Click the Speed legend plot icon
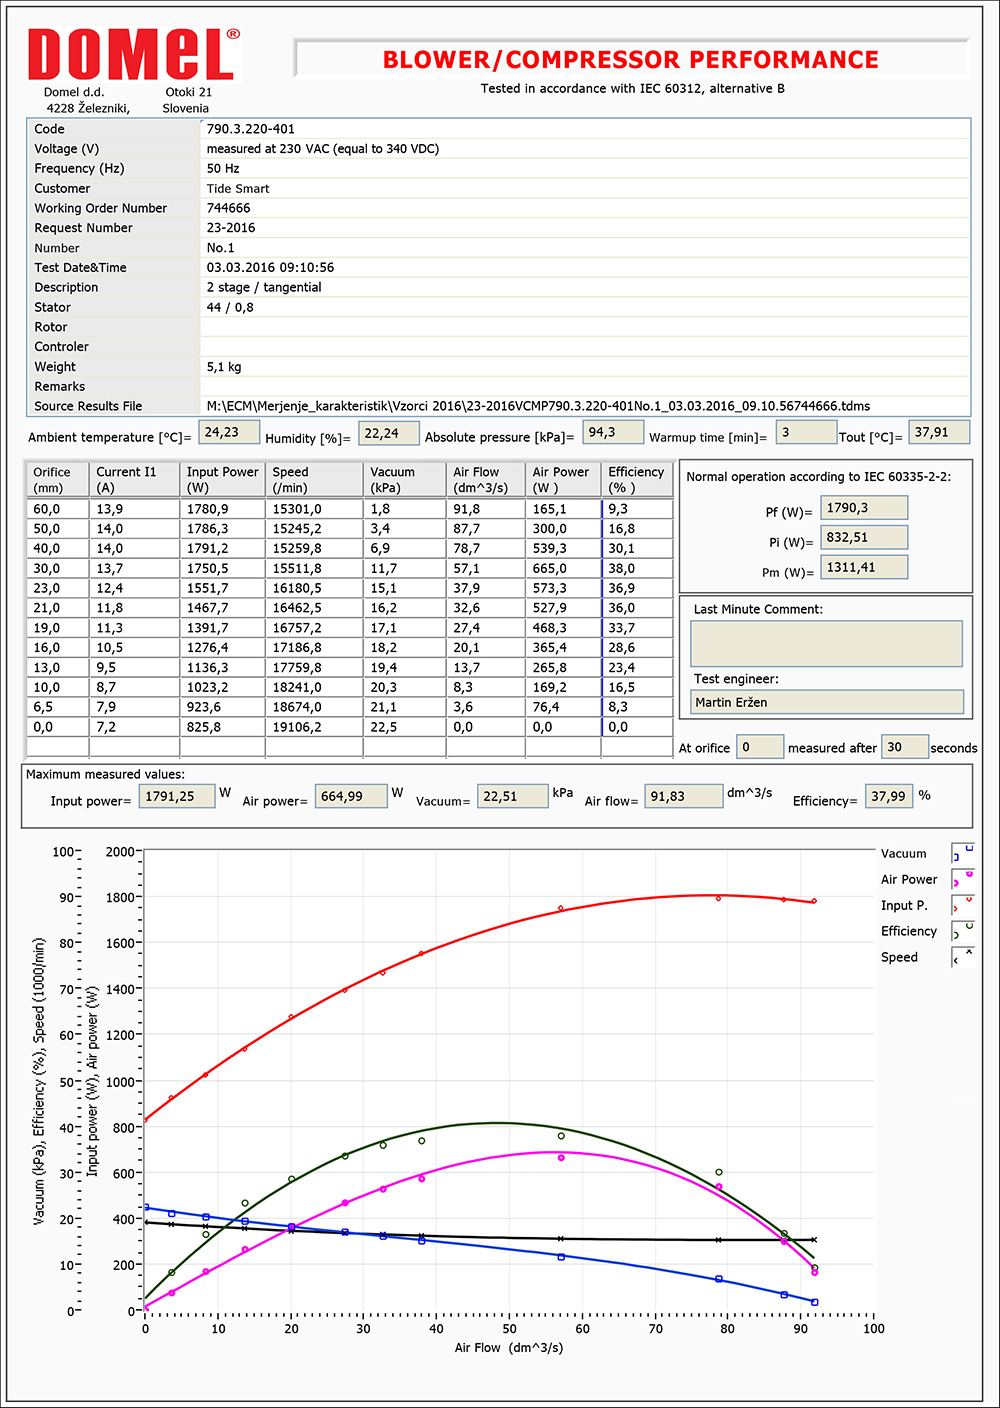Viewport: 1000px width, 1408px height. pos(962,958)
